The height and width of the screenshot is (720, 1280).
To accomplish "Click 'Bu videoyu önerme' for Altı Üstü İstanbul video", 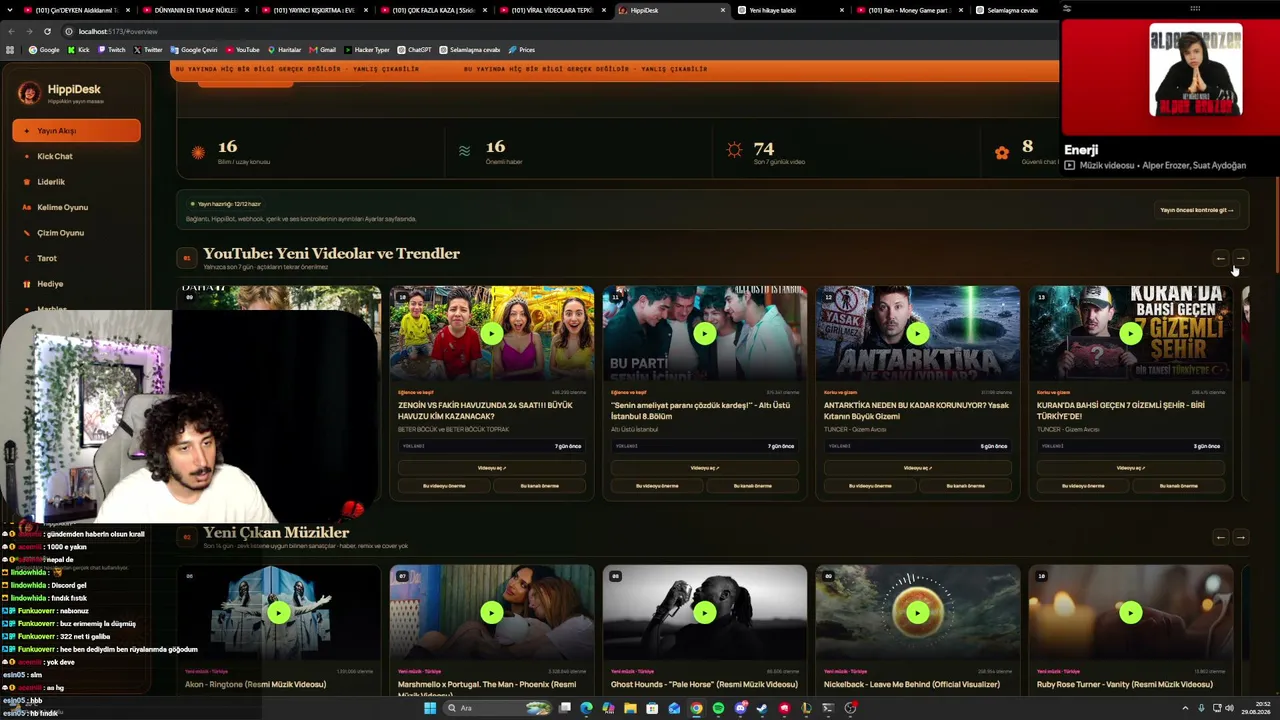I will pos(657,486).
